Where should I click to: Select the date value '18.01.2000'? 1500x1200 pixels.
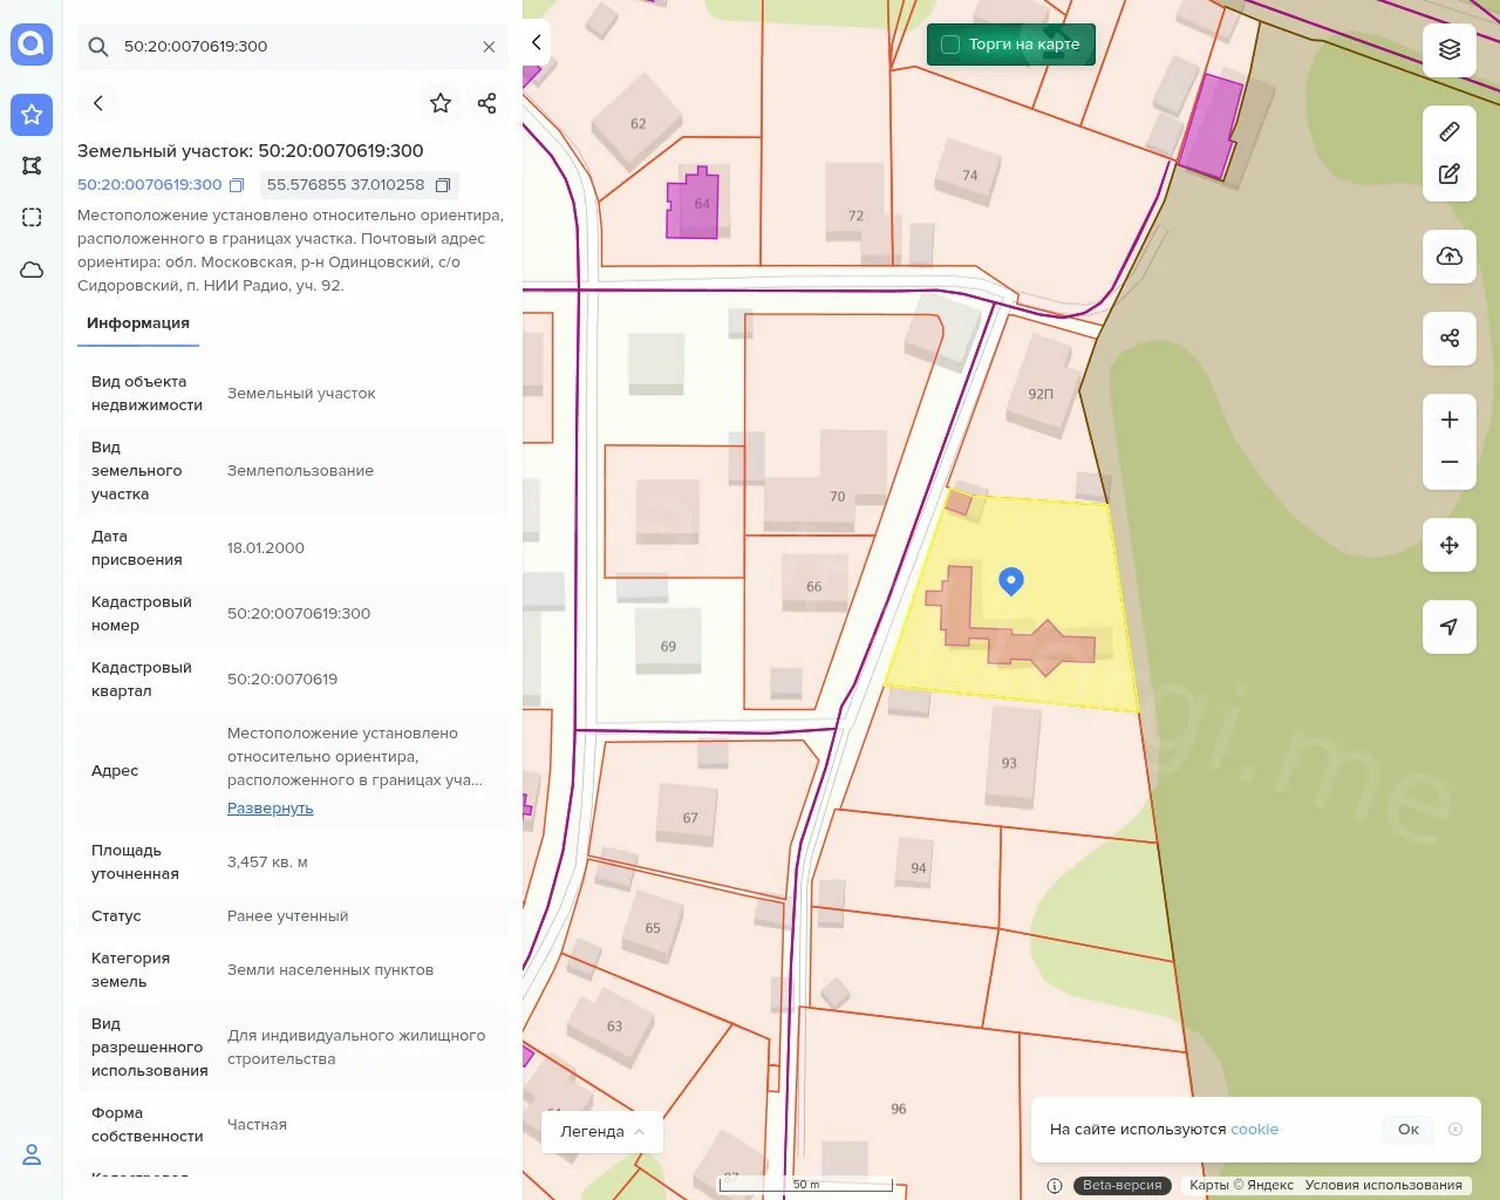265,548
